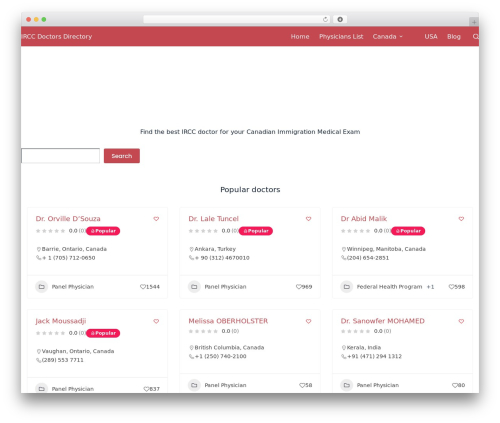Open Dr. Orville D'Souza profile link
Screen dimensions: 500x423
(68, 219)
